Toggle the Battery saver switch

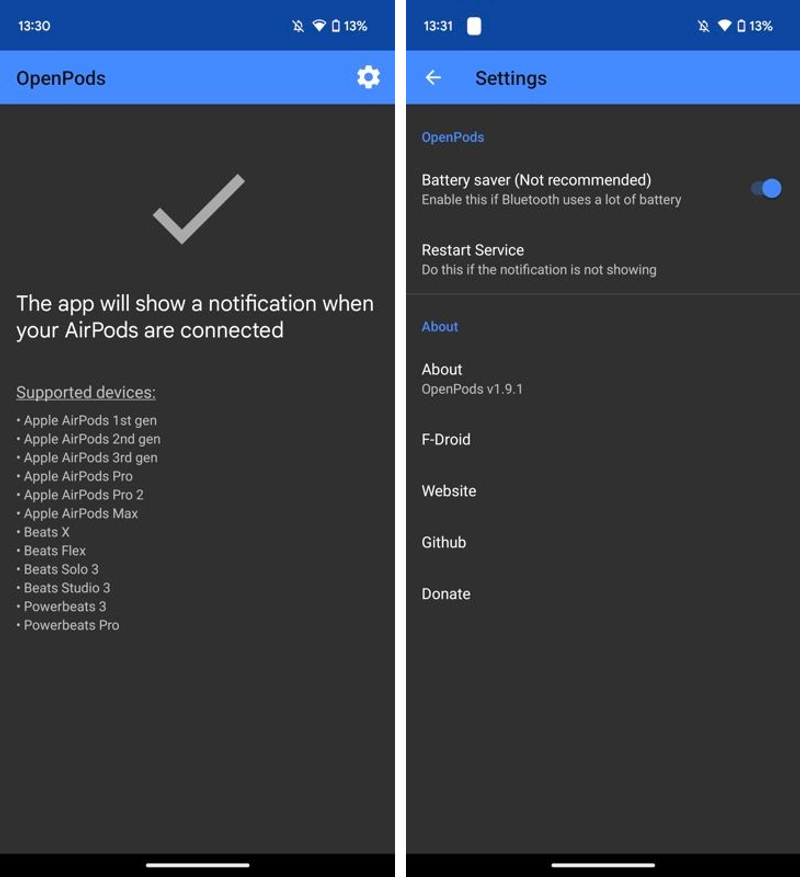(766, 188)
